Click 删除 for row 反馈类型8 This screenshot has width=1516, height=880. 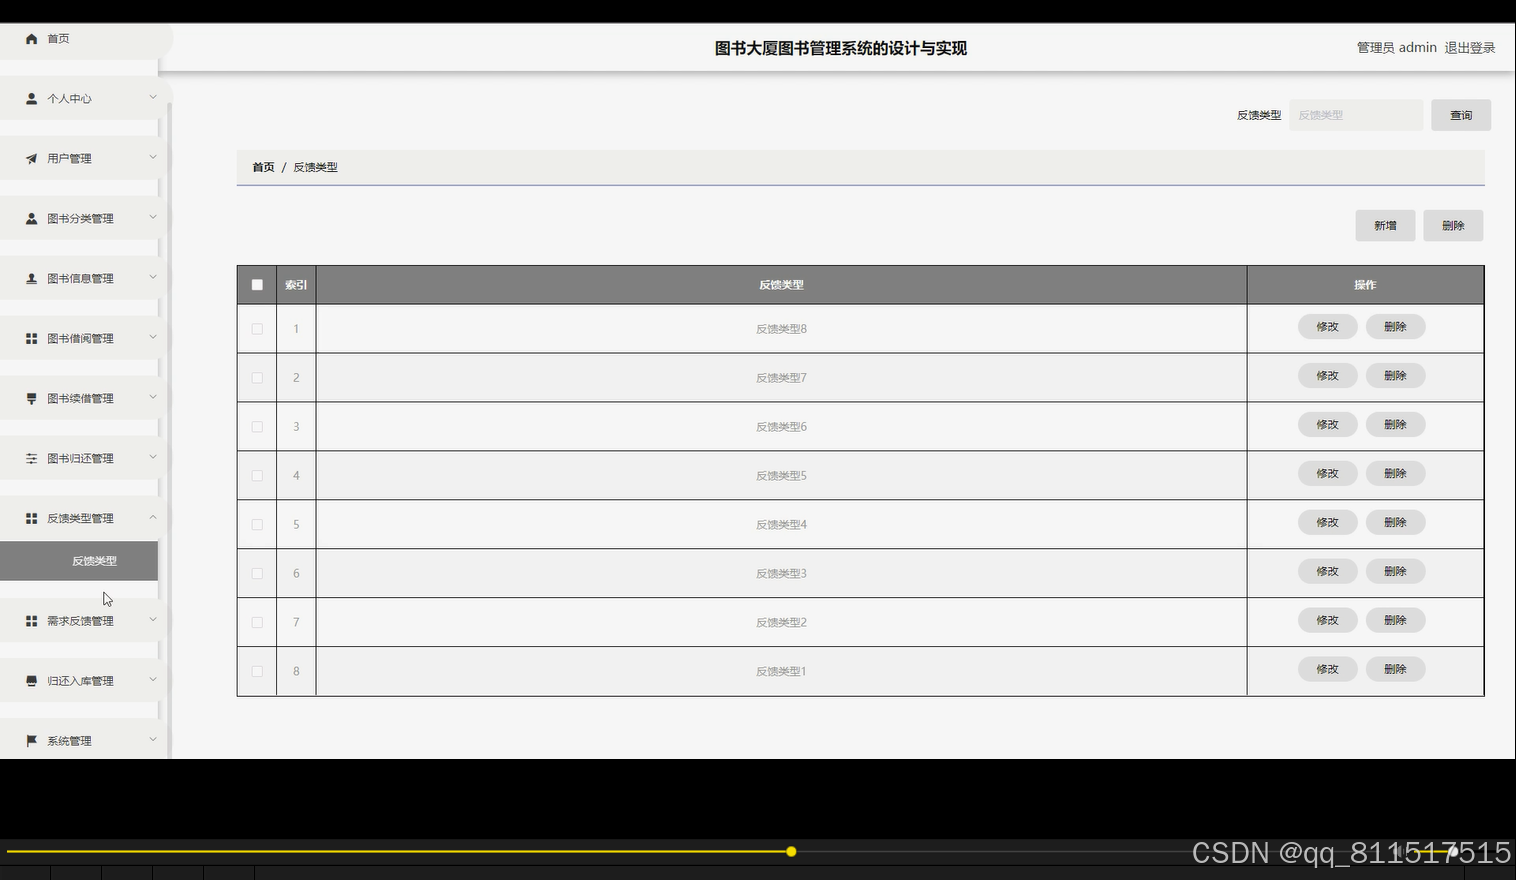pyautogui.click(x=1395, y=327)
